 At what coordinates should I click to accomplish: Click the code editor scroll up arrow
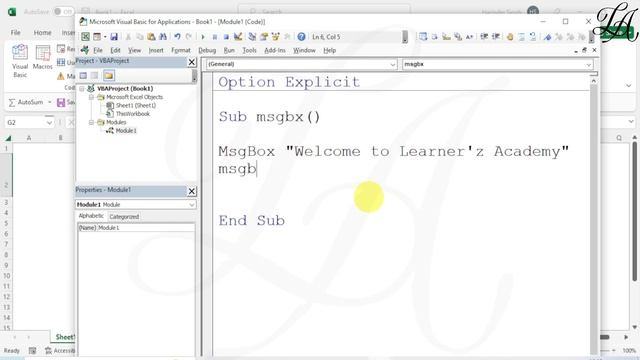(593, 81)
